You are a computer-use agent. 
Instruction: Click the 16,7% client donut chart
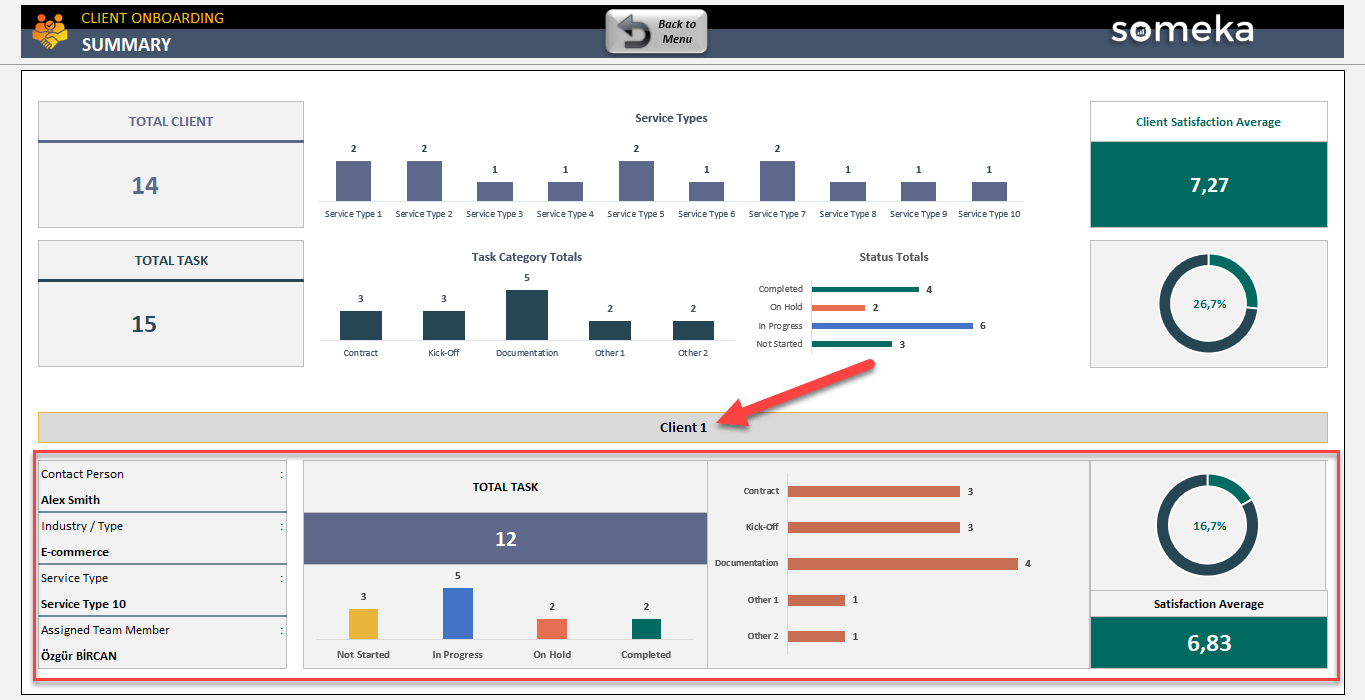(x=1207, y=525)
